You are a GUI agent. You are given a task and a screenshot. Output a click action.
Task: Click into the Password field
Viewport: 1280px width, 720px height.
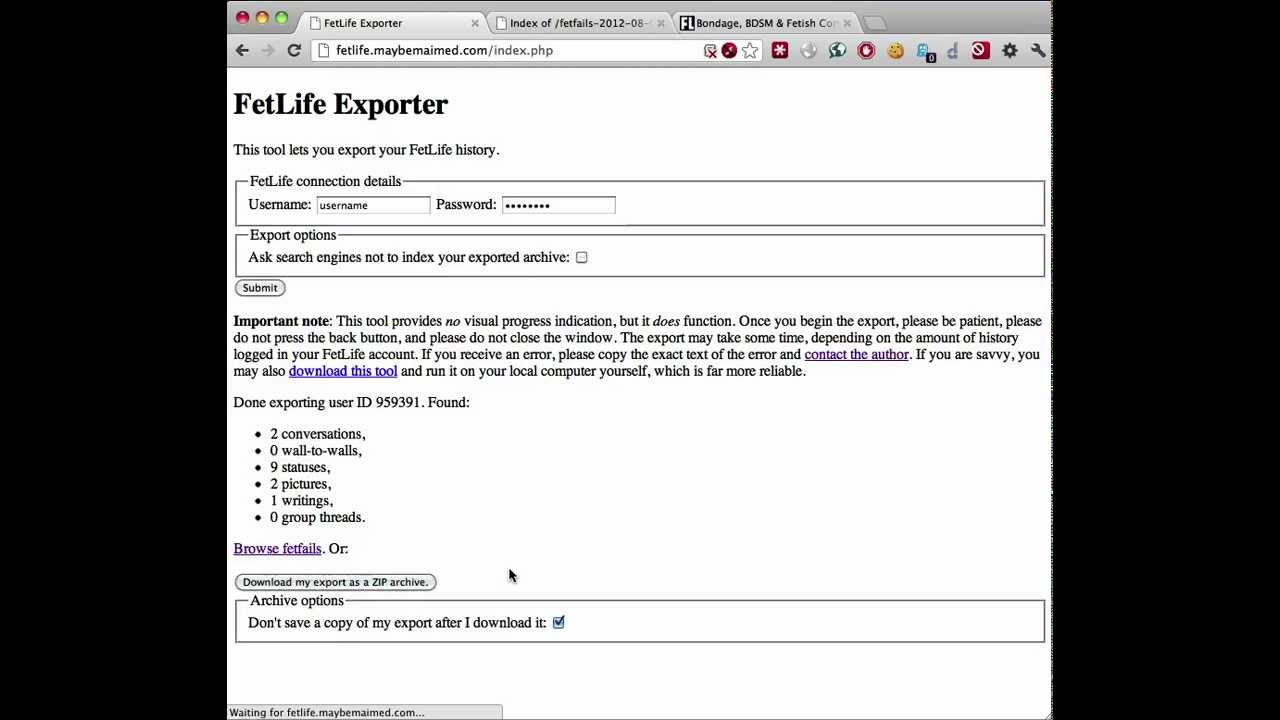point(558,205)
